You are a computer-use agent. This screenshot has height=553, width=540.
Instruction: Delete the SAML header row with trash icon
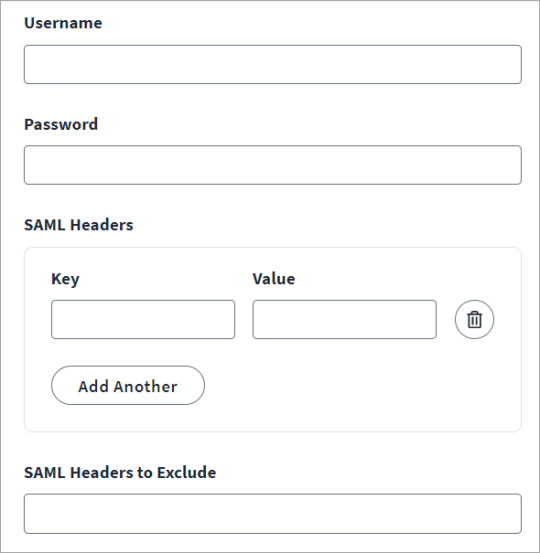[x=474, y=320]
